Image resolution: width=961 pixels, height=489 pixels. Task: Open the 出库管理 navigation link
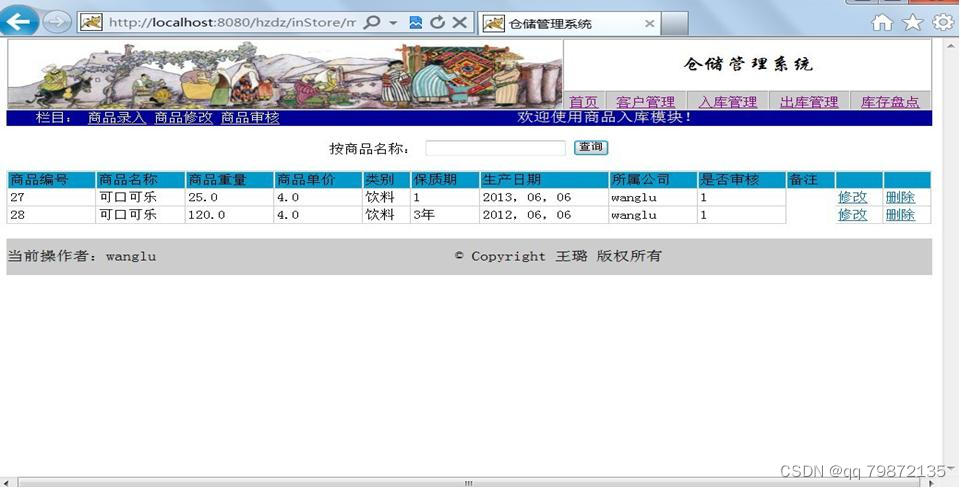click(x=809, y=102)
